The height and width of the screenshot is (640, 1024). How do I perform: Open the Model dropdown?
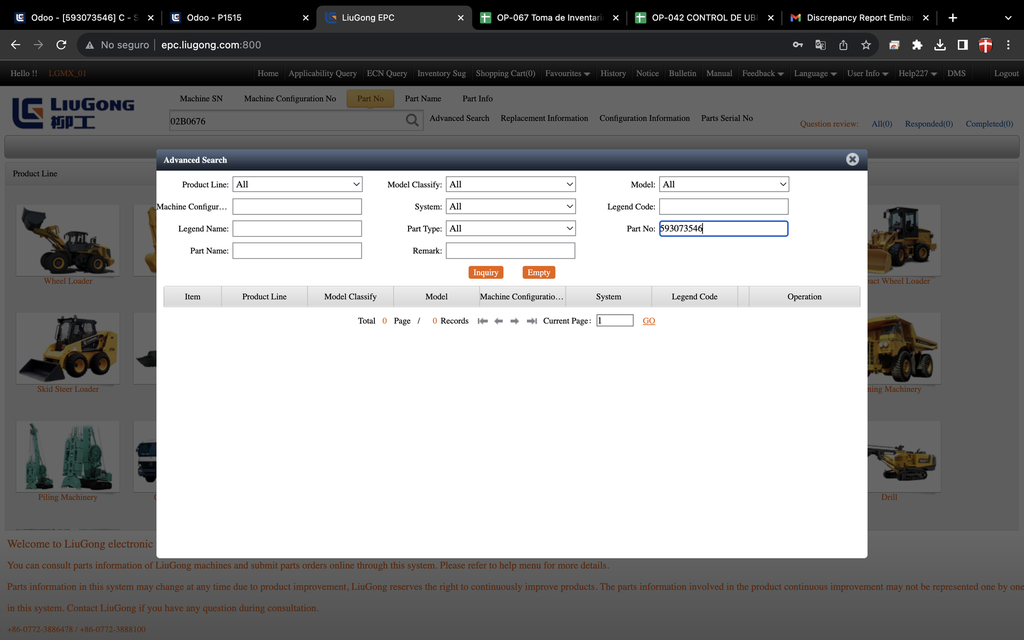click(724, 184)
